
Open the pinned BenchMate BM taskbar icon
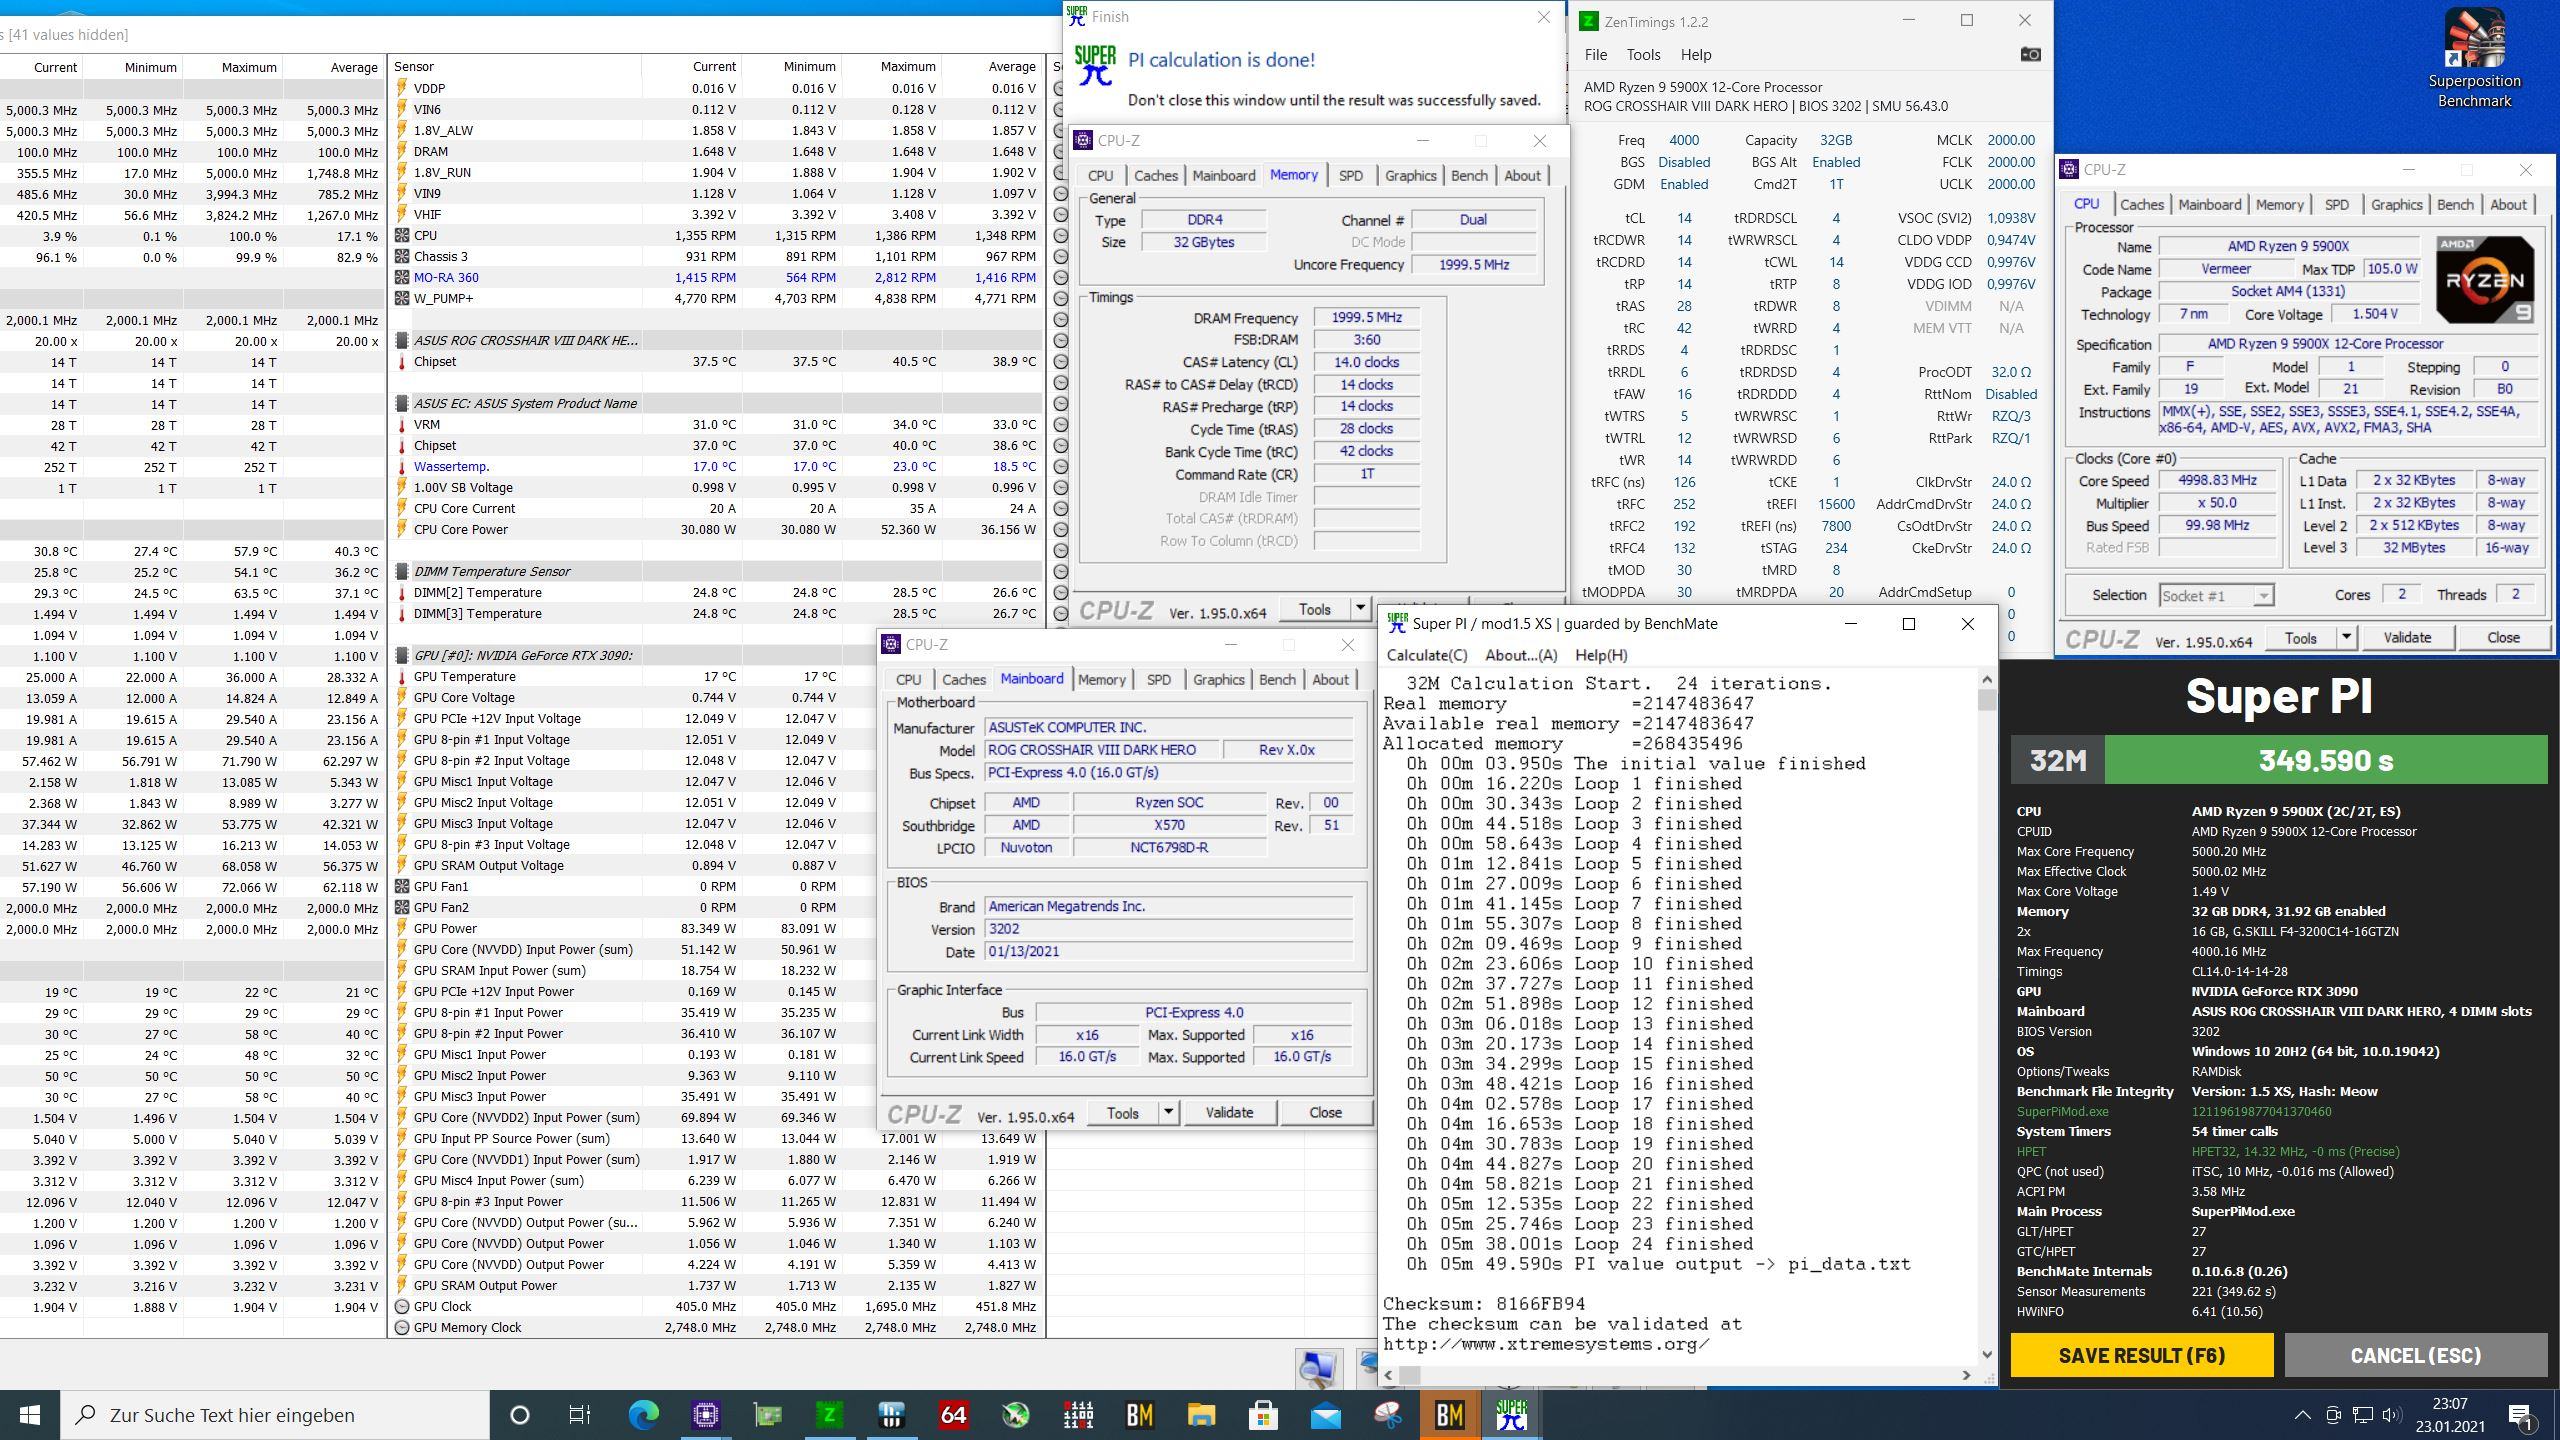(x=1140, y=1415)
